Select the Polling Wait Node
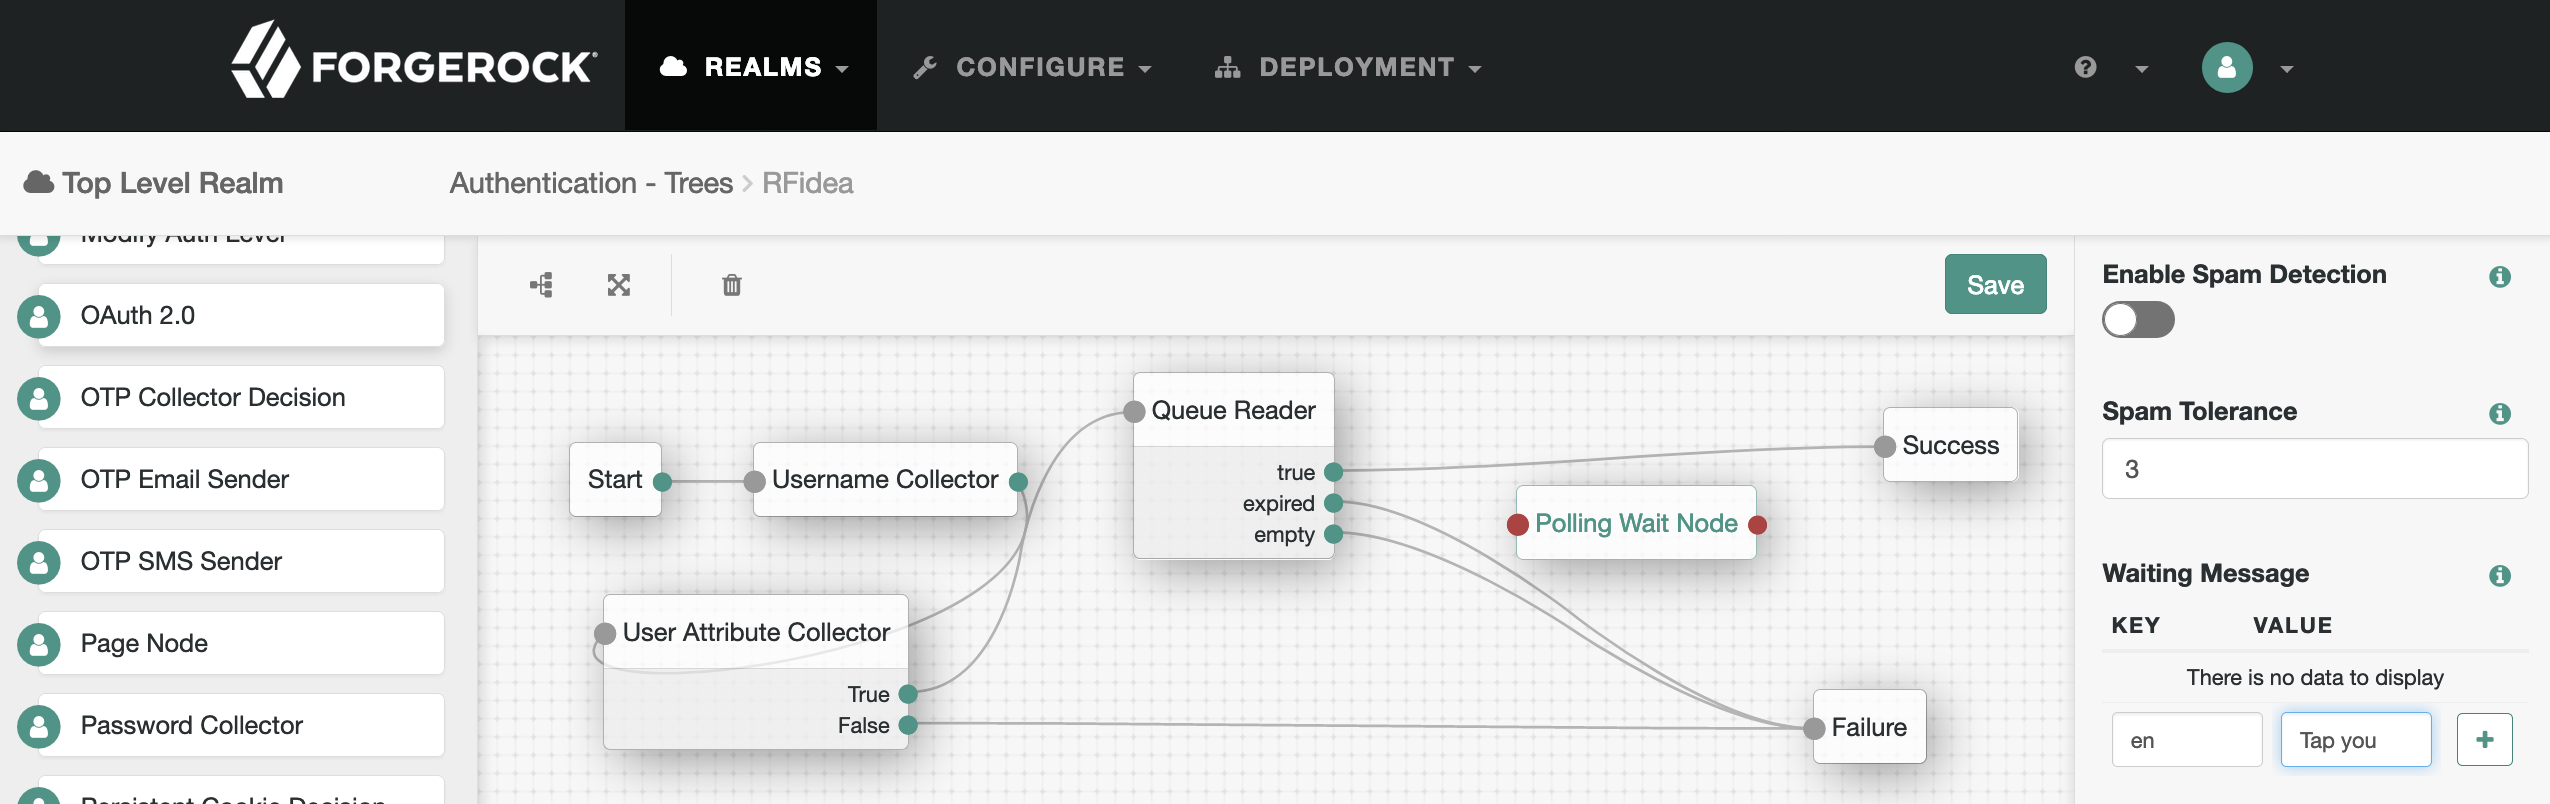This screenshot has height=804, width=2550. coord(1636,523)
